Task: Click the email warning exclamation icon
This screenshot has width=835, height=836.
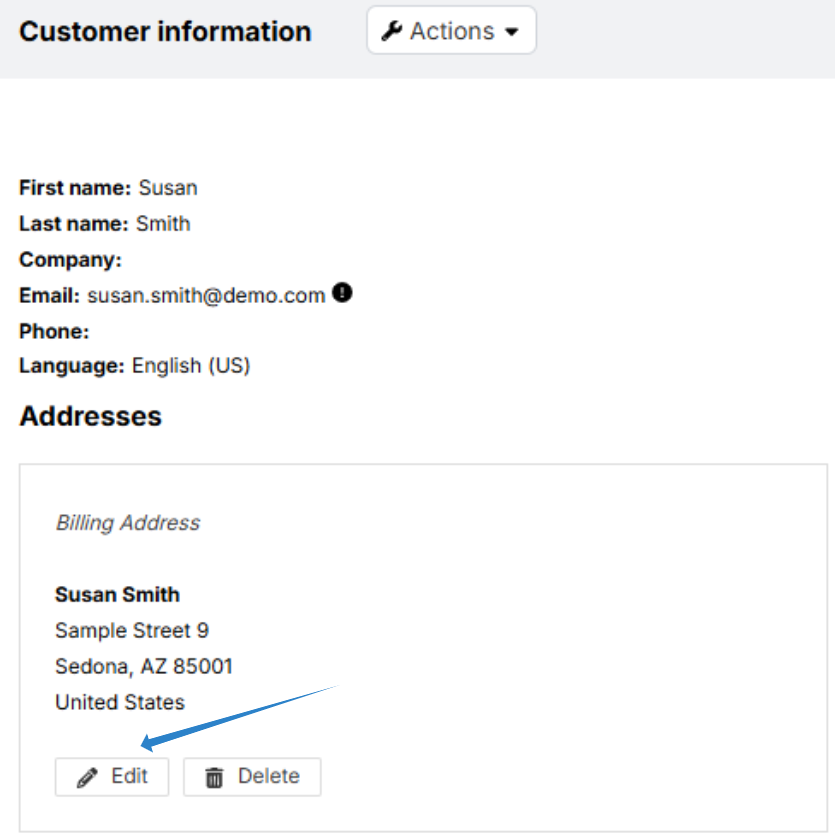Action: point(342,293)
